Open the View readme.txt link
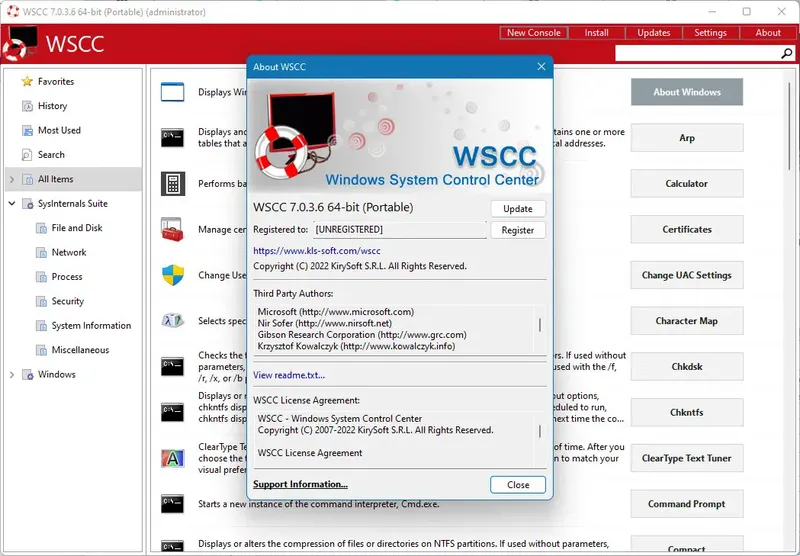This screenshot has height=556, width=800. (289, 375)
